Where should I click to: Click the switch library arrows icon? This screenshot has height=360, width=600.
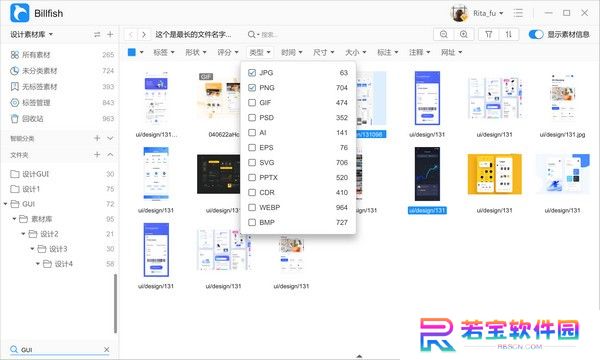coord(97,34)
